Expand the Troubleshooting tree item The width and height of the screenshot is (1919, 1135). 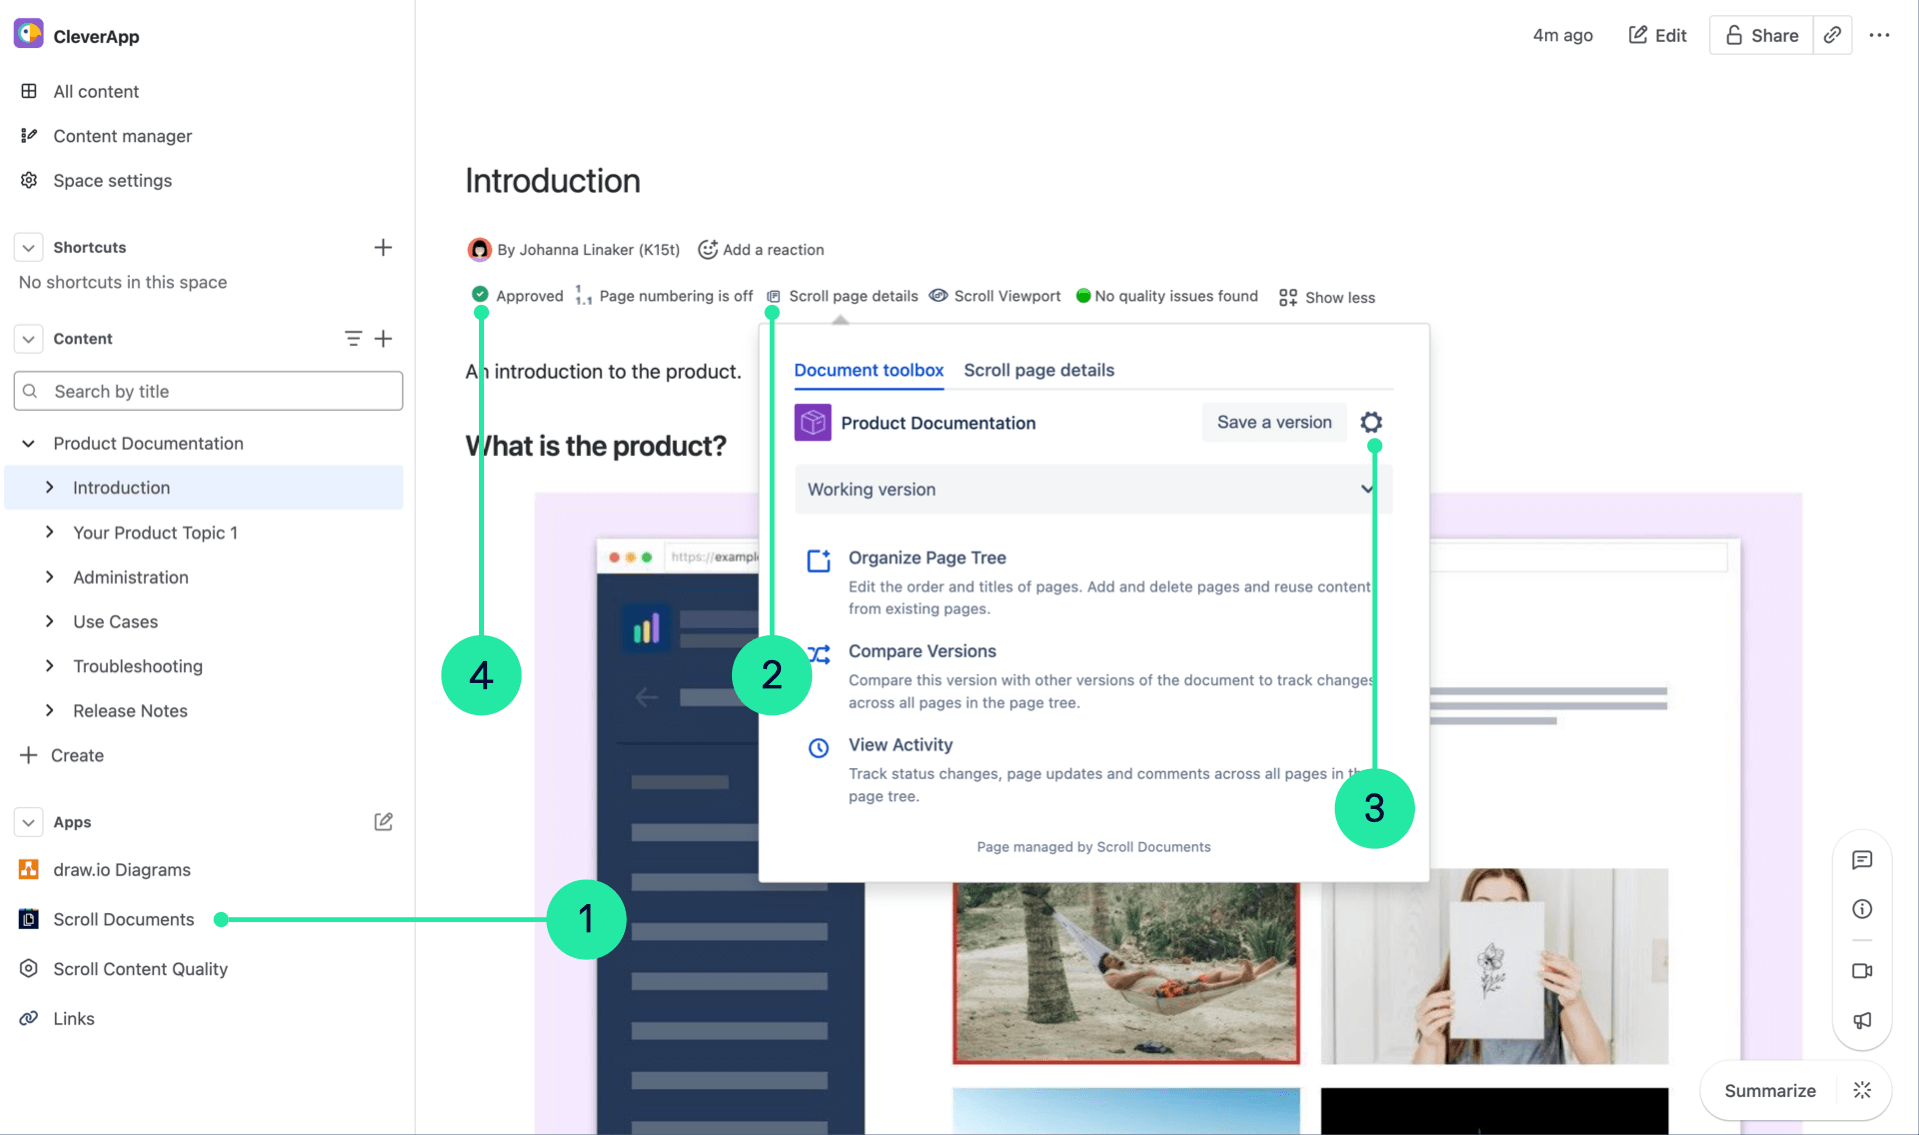[x=50, y=666]
